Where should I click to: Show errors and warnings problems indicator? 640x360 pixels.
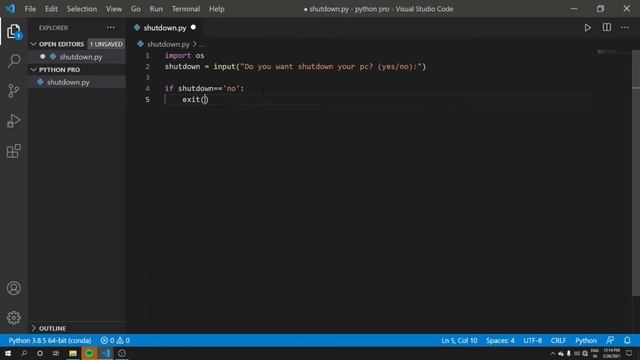point(115,340)
